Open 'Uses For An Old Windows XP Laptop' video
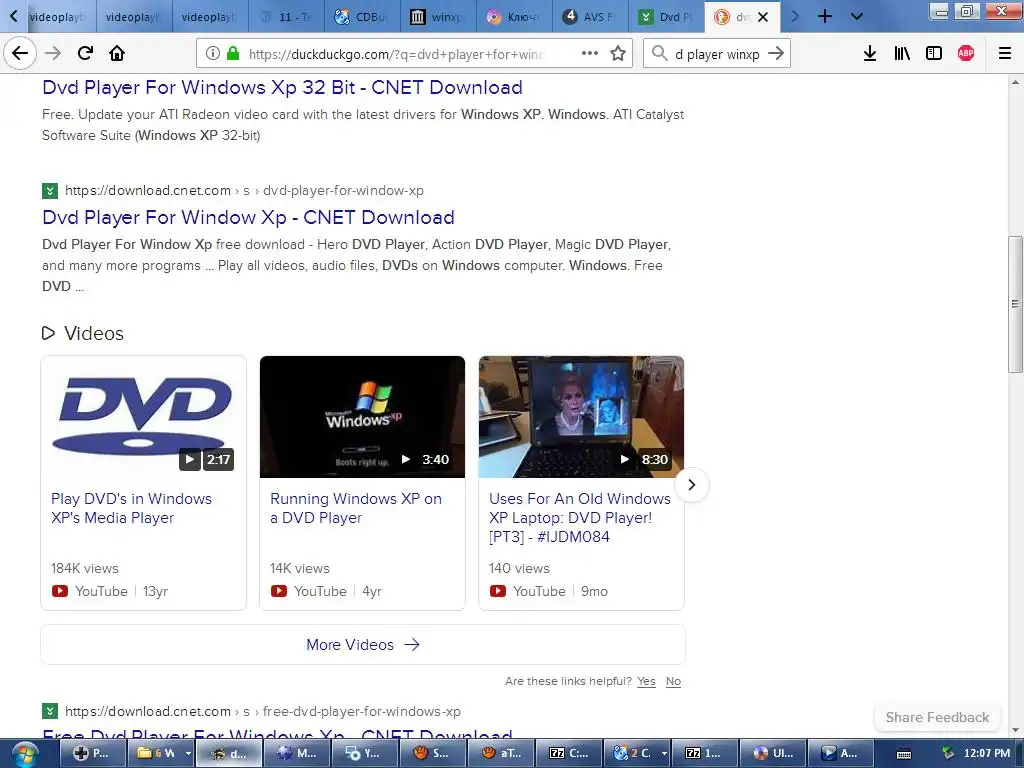Screen dimensions: 1024x768 [x=580, y=517]
